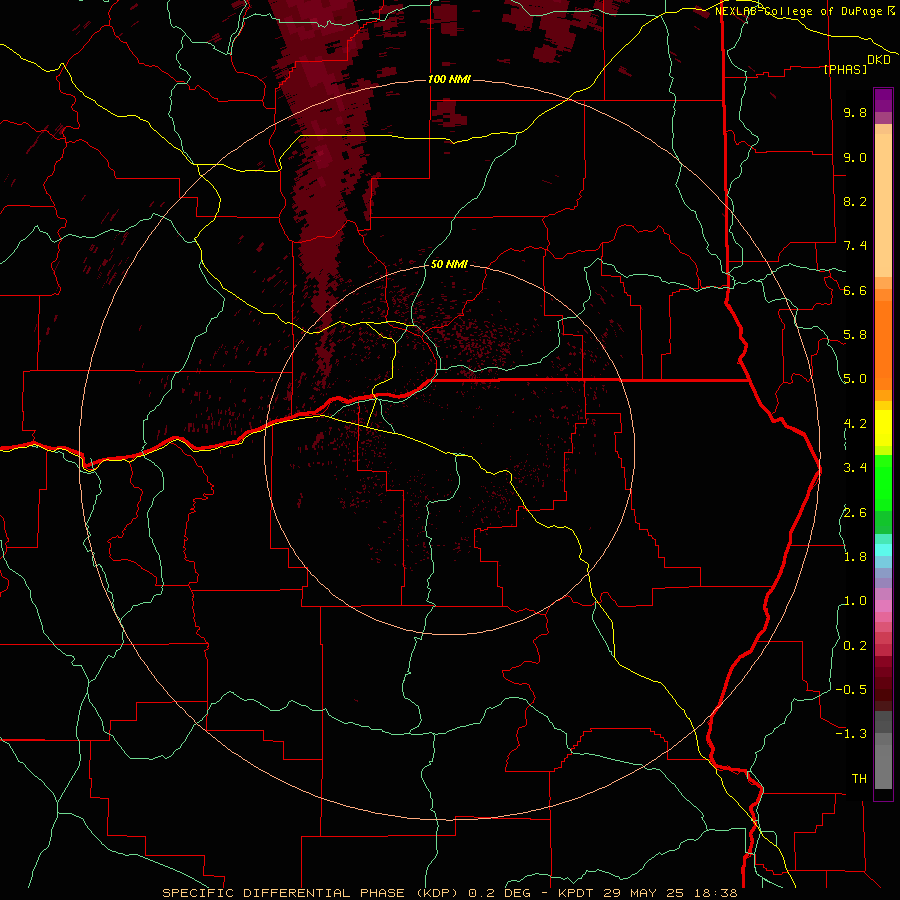This screenshot has width=900, height=900.
Task: Click the bright green segment of the color bar
Action: click(x=883, y=482)
